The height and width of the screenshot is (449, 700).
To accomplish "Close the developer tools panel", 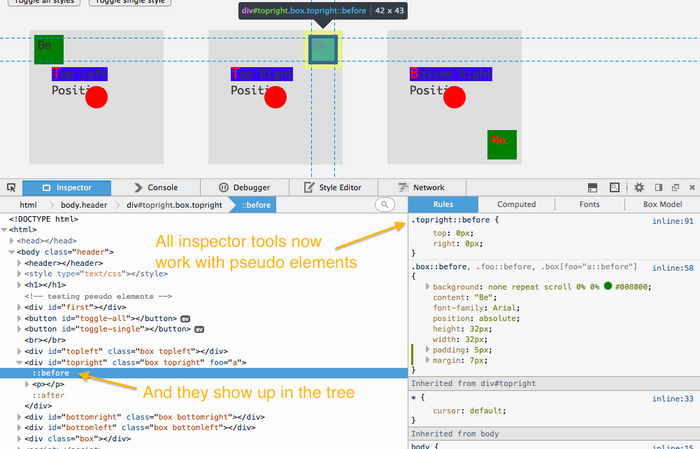I will coord(691,187).
